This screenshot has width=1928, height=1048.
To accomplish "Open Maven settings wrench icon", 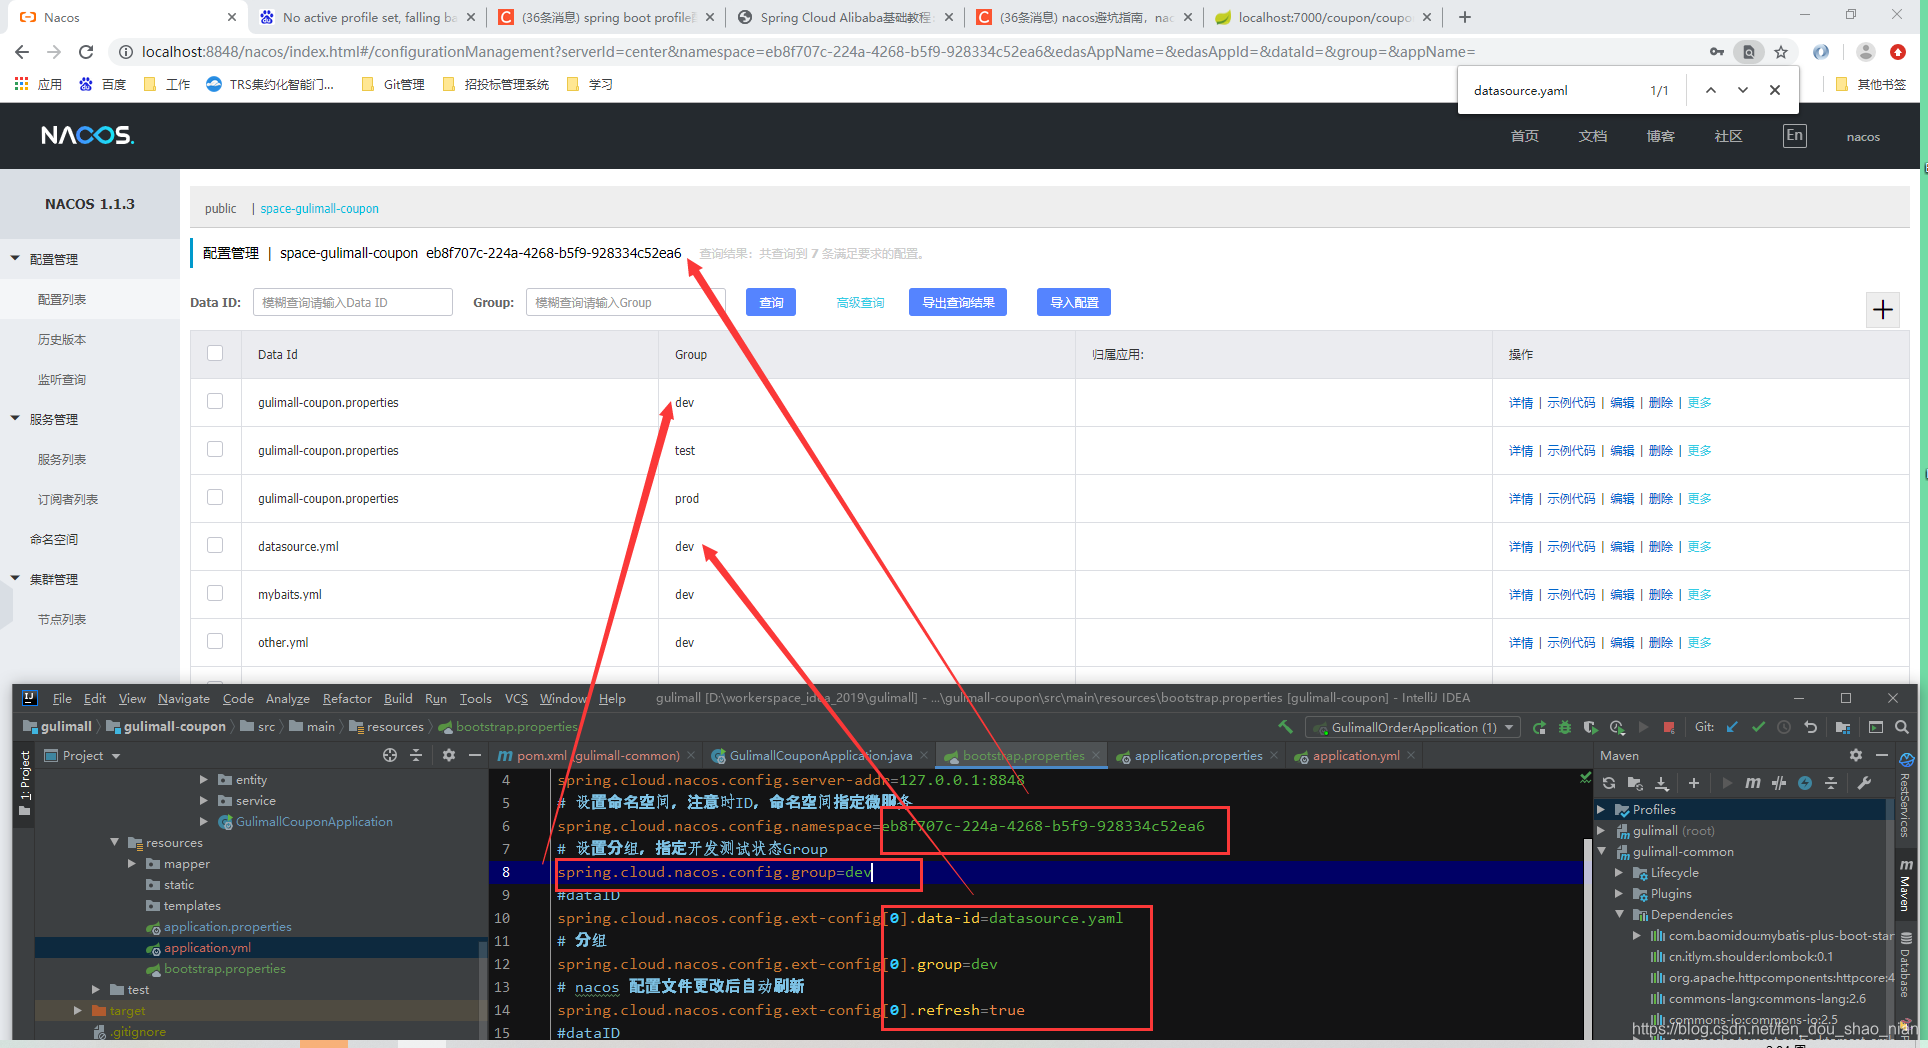I will [x=1864, y=783].
